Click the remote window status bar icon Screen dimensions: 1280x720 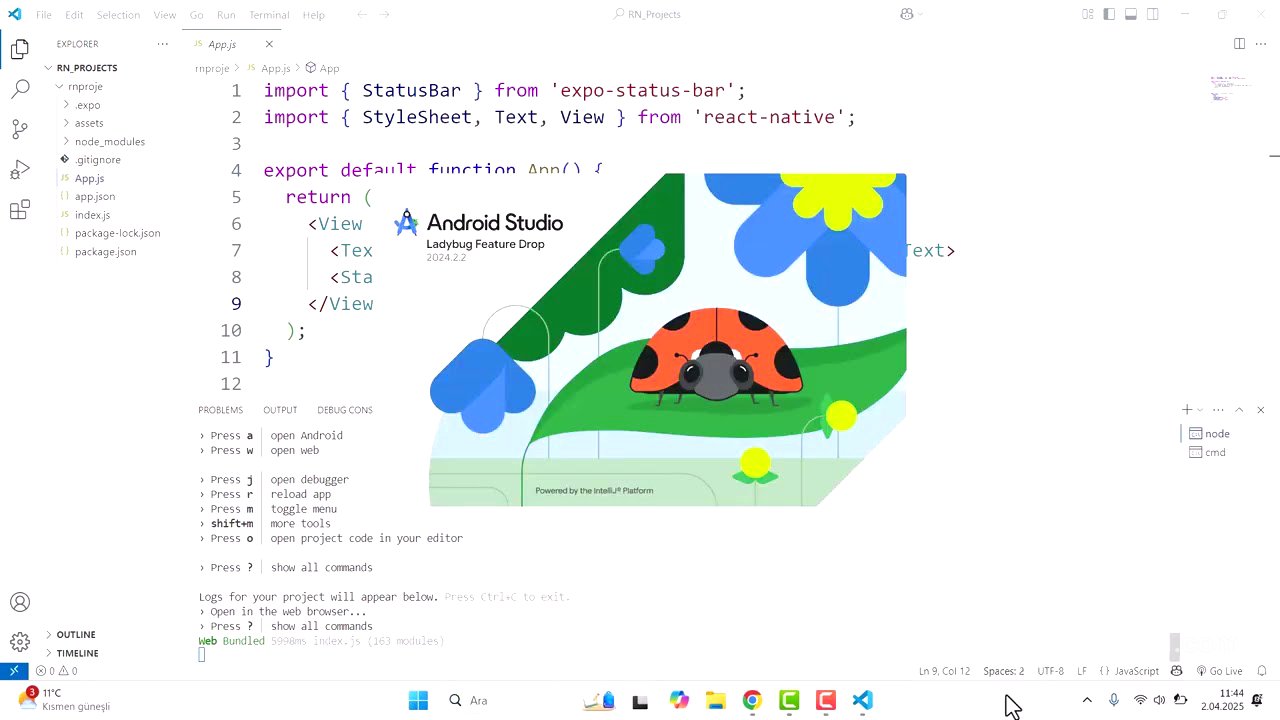pyautogui.click(x=14, y=671)
